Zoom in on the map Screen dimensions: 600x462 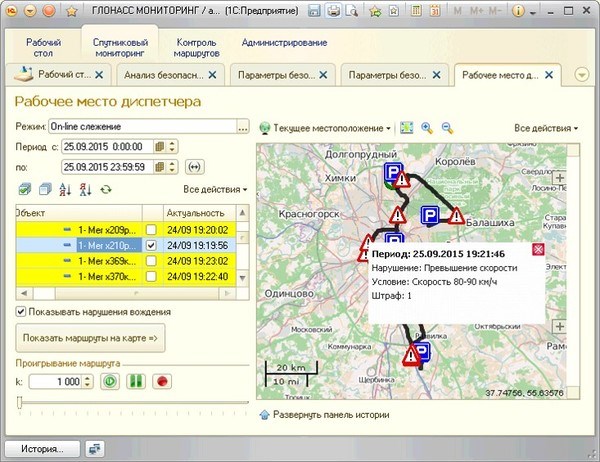[x=427, y=128]
